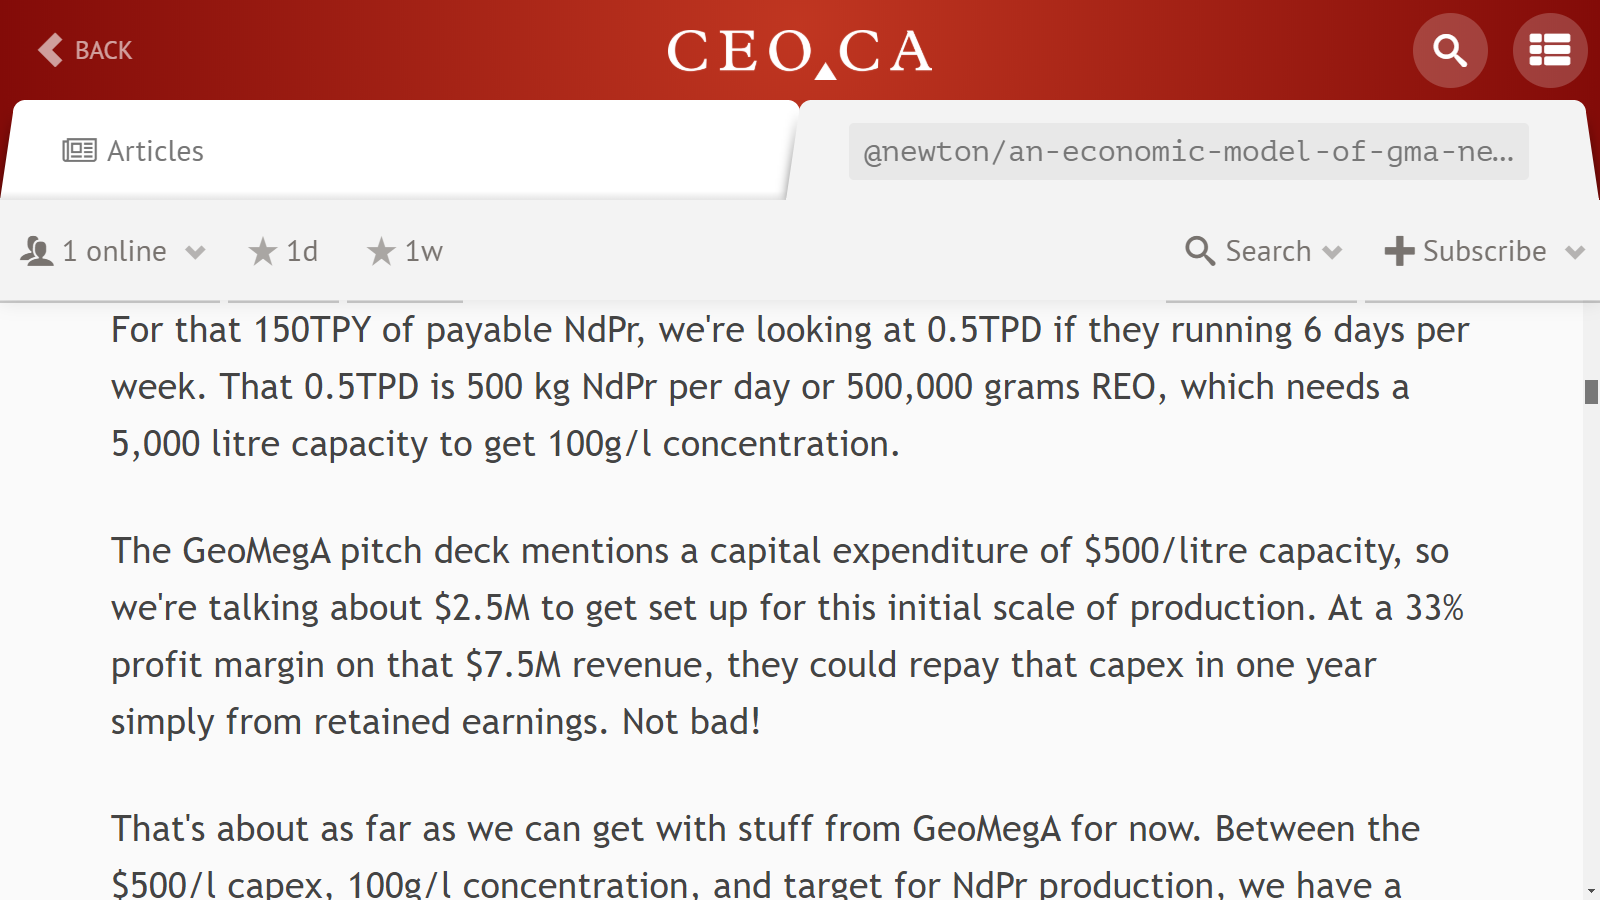Click the Articles newspaper icon
1600x900 pixels.
coord(80,151)
